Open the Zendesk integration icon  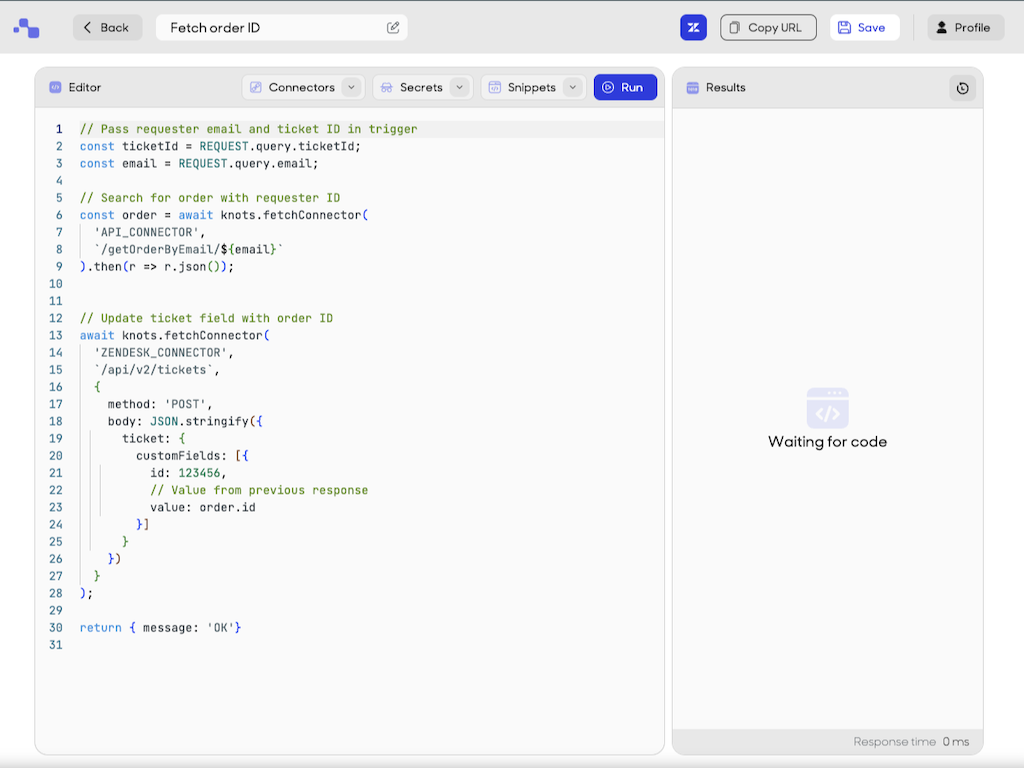[x=693, y=27]
